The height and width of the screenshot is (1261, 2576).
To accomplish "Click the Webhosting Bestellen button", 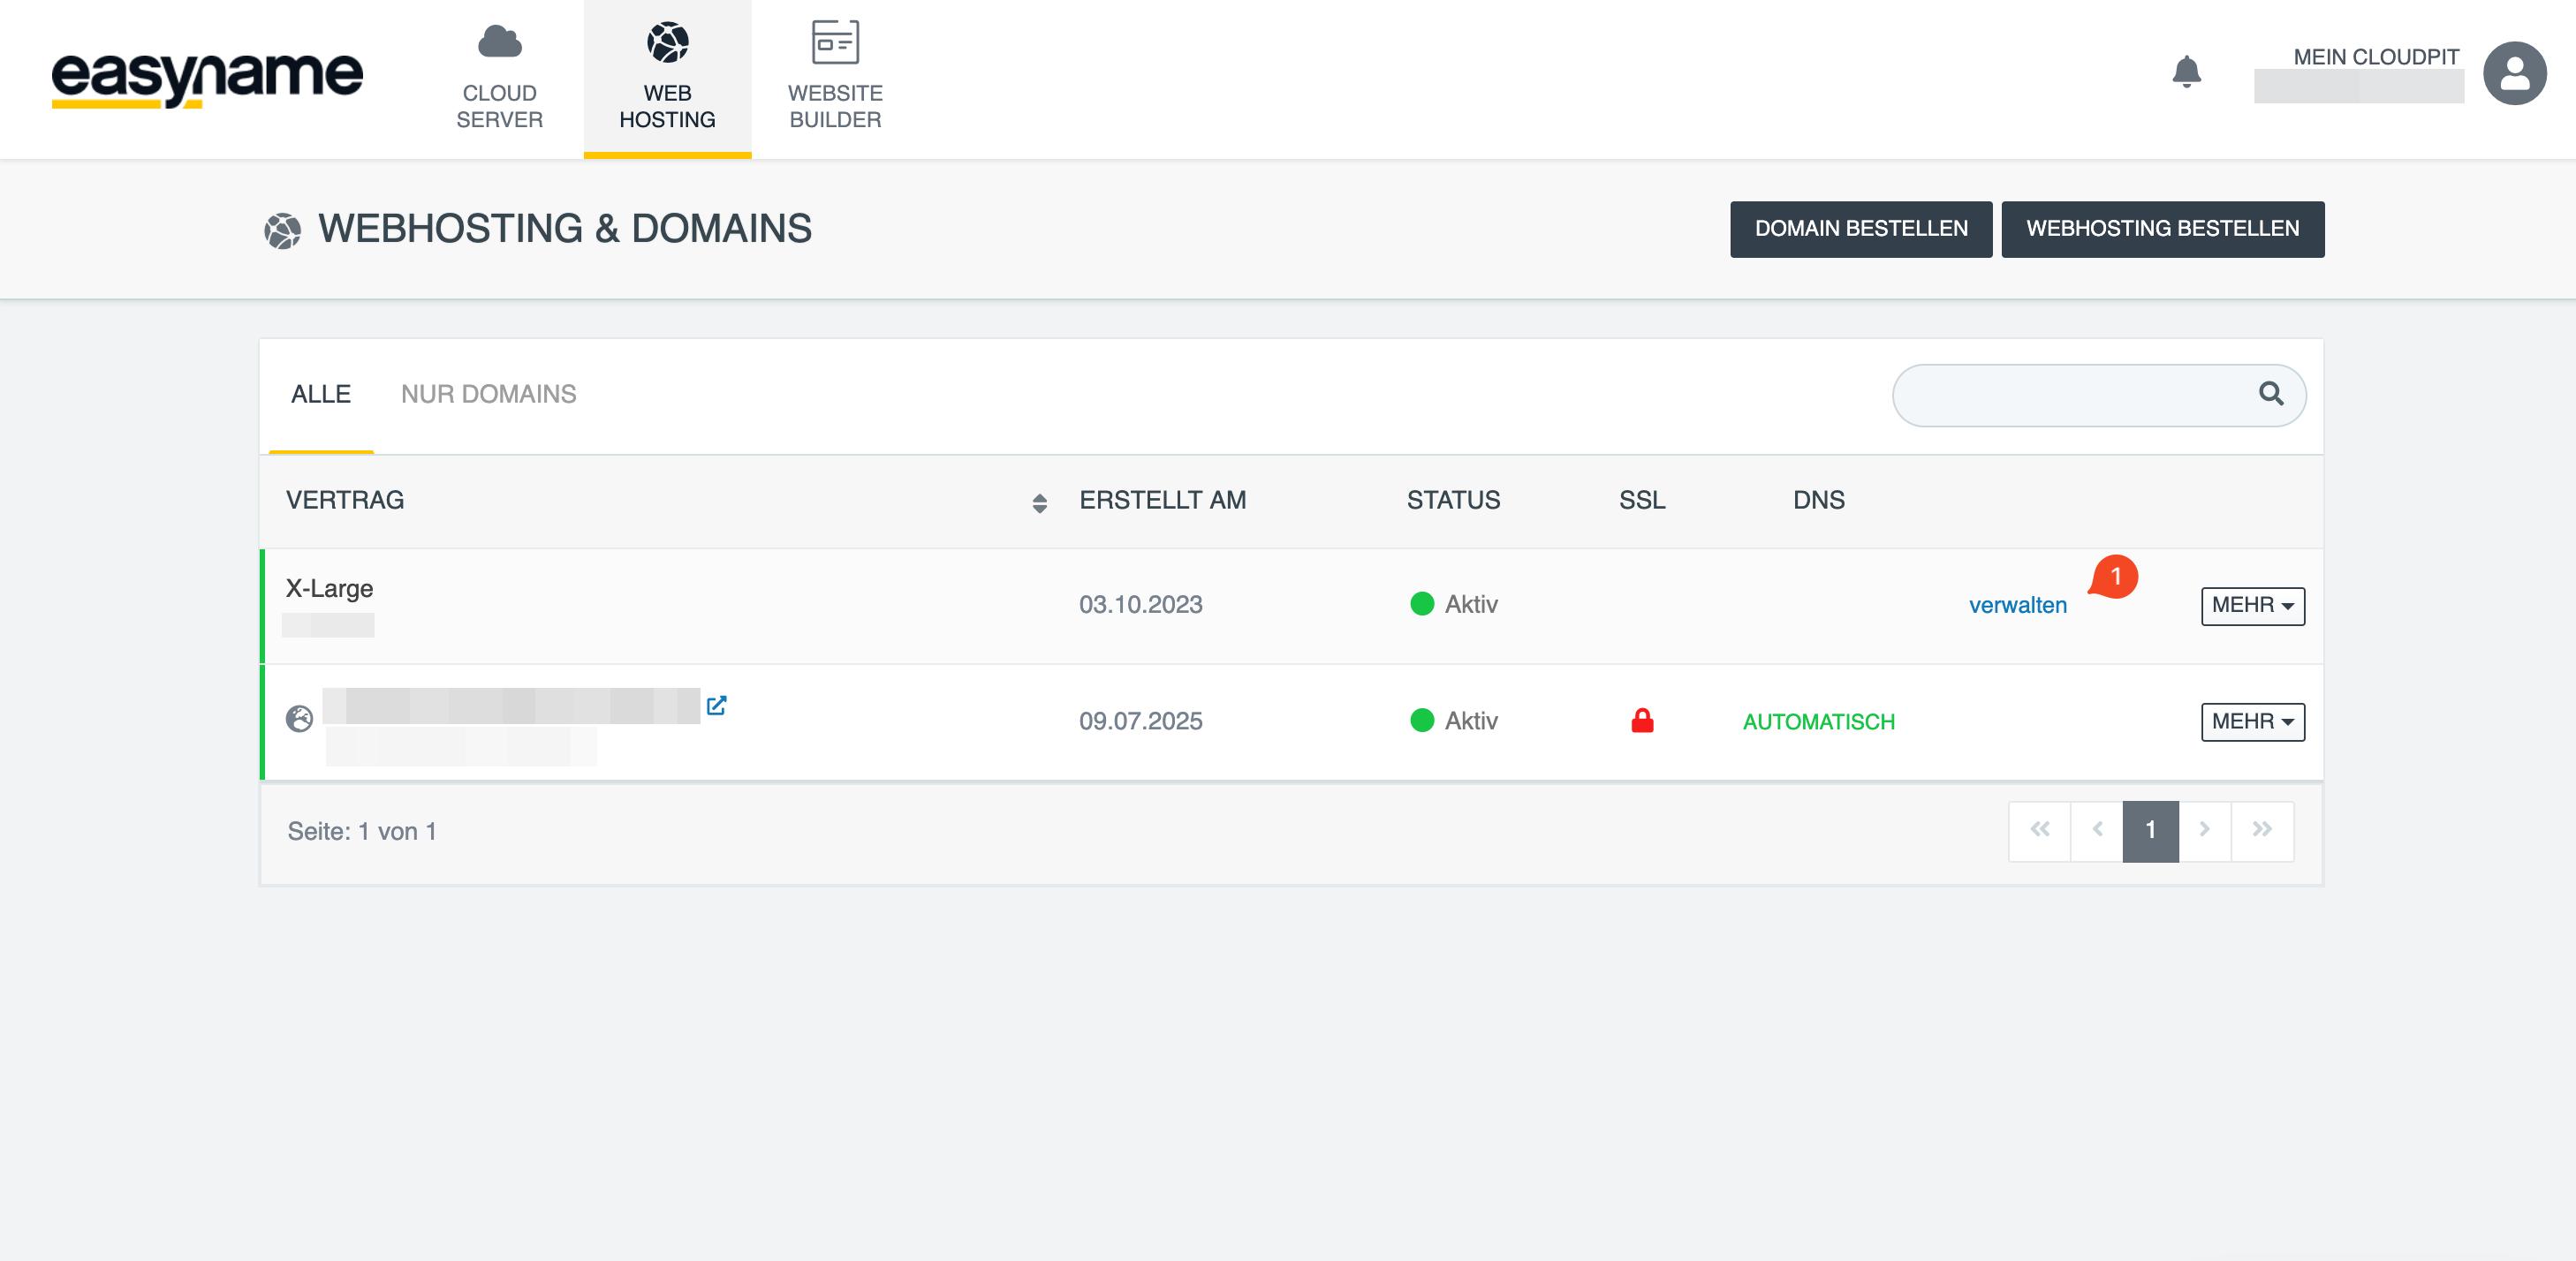I will [2162, 229].
